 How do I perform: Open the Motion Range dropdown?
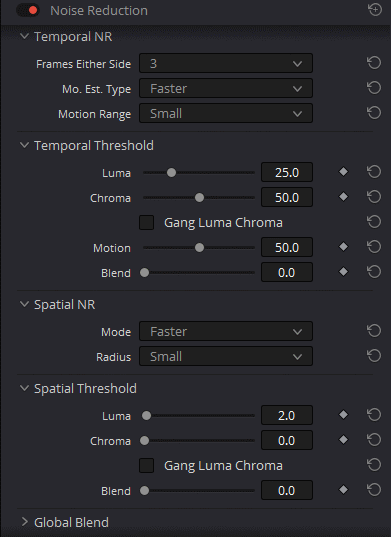tap(226, 113)
